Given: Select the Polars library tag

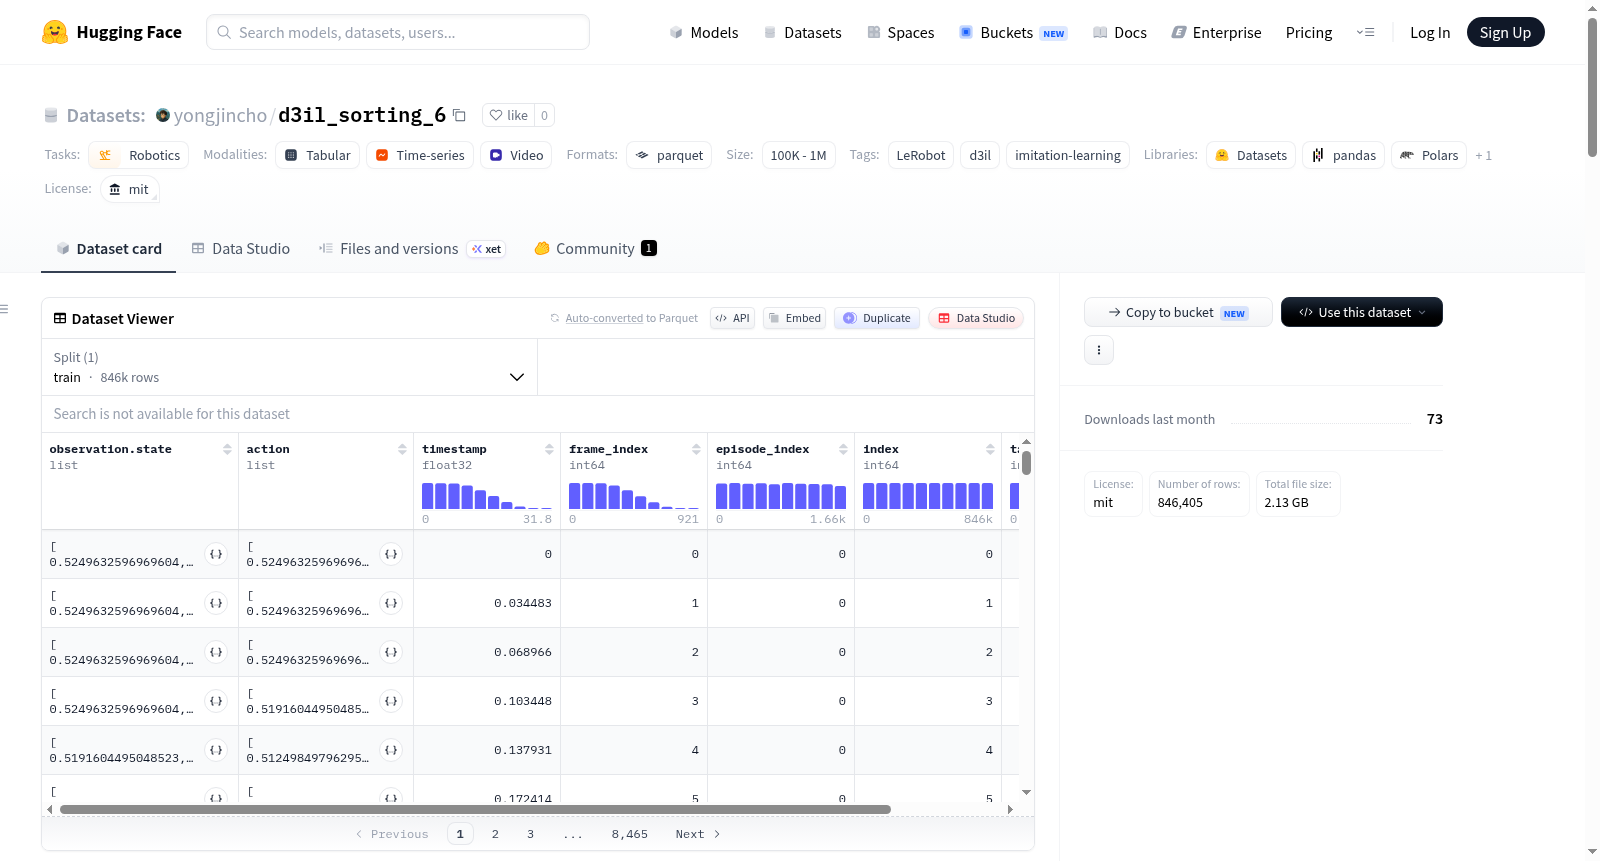Looking at the screenshot, I should 1430,155.
